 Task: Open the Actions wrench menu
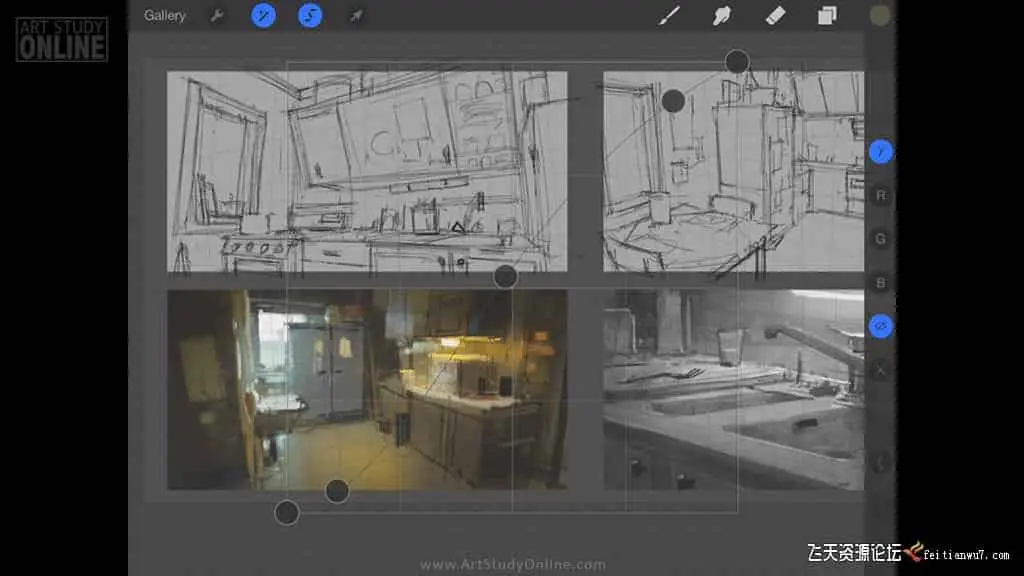click(217, 16)
